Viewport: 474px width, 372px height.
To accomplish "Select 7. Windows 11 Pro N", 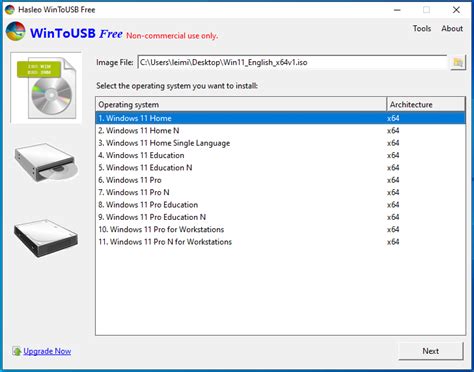I will tap(280, 192).
